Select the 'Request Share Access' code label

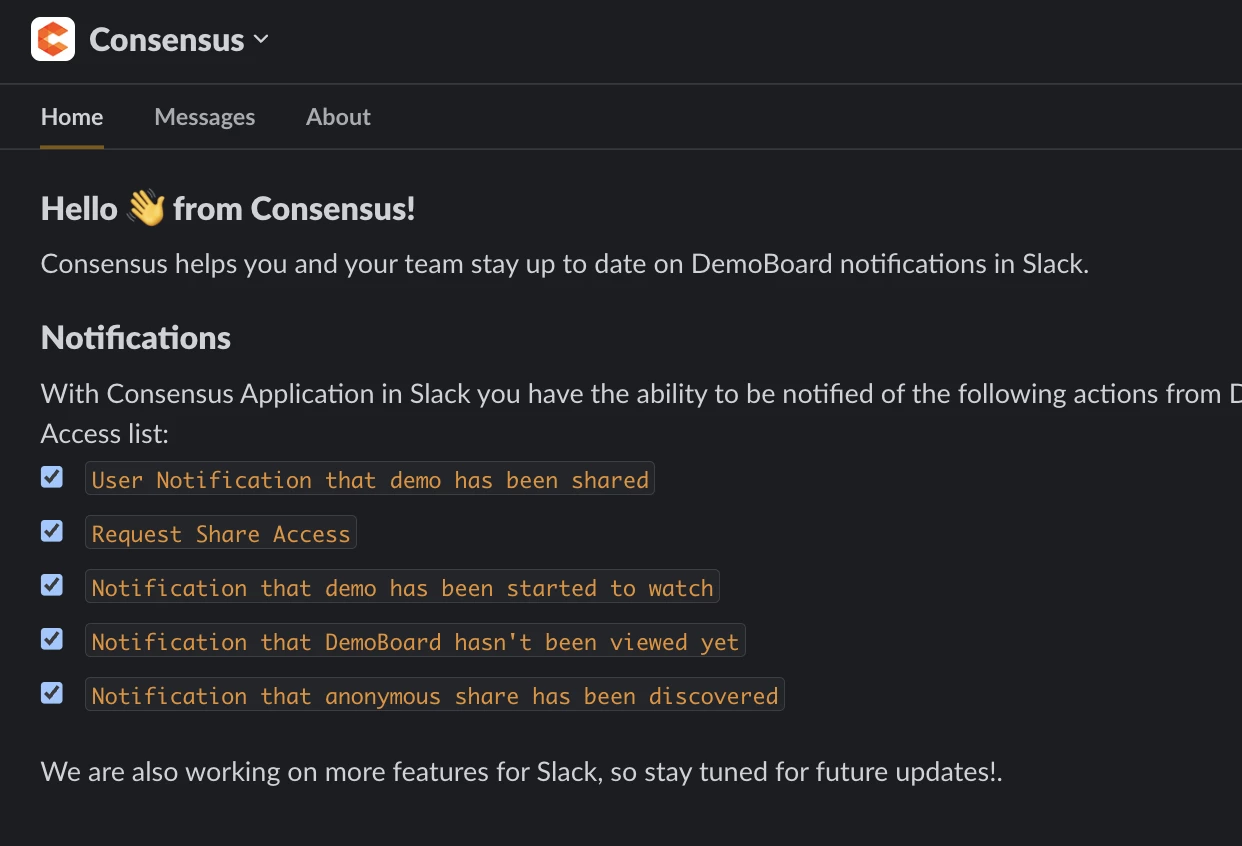pos(221,534)
